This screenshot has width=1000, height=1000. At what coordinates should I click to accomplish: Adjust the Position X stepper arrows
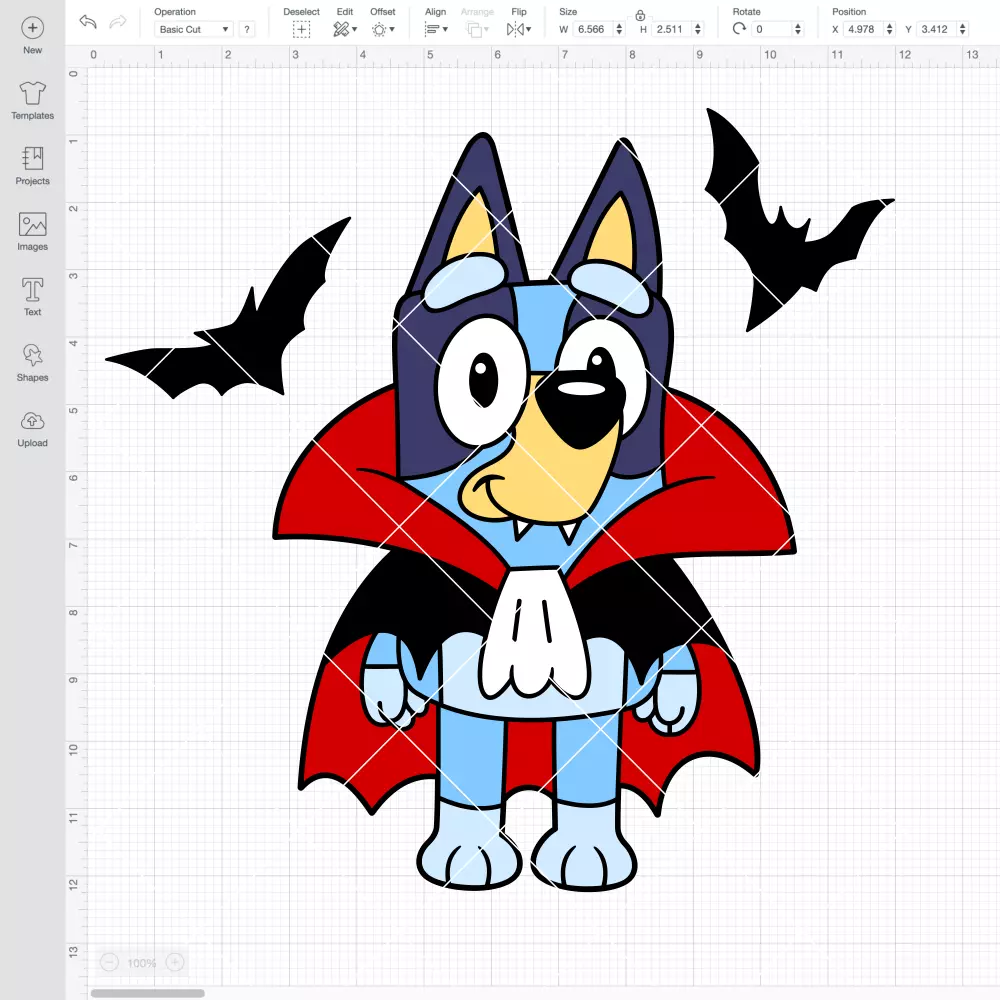(x=890, y=29)
